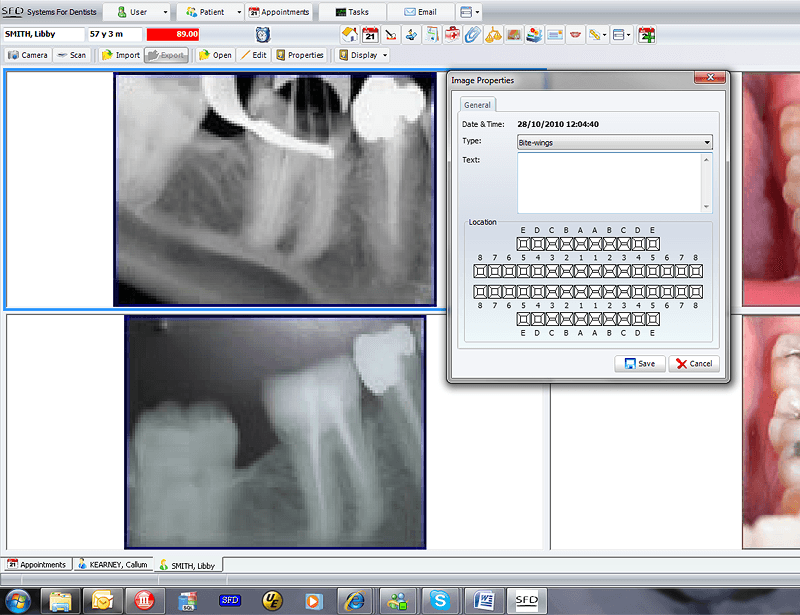
Task: Toggle lower left tooth 1 in Location chart
Action: click(x=582, y=290)
